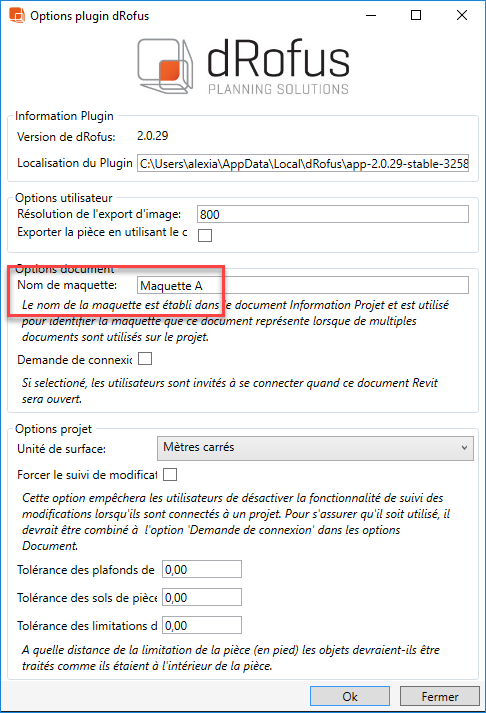Click the dRofus Planning Solutions logo
Image resolution: width=486 pixels, height=713 pixels.
click(243, 66)
